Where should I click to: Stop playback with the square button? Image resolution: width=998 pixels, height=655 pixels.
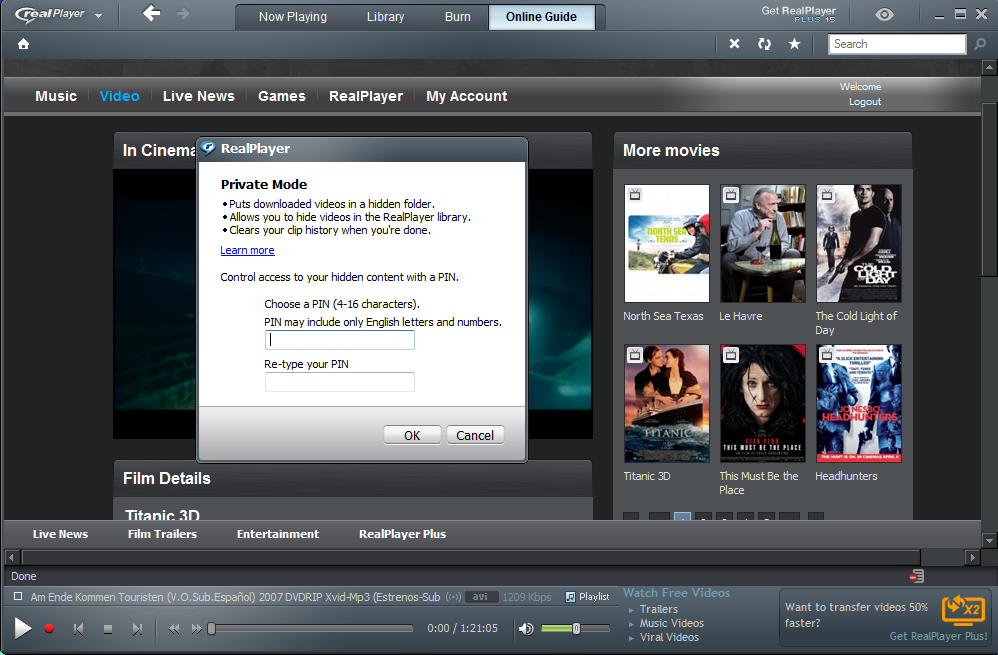coord(108,629)
